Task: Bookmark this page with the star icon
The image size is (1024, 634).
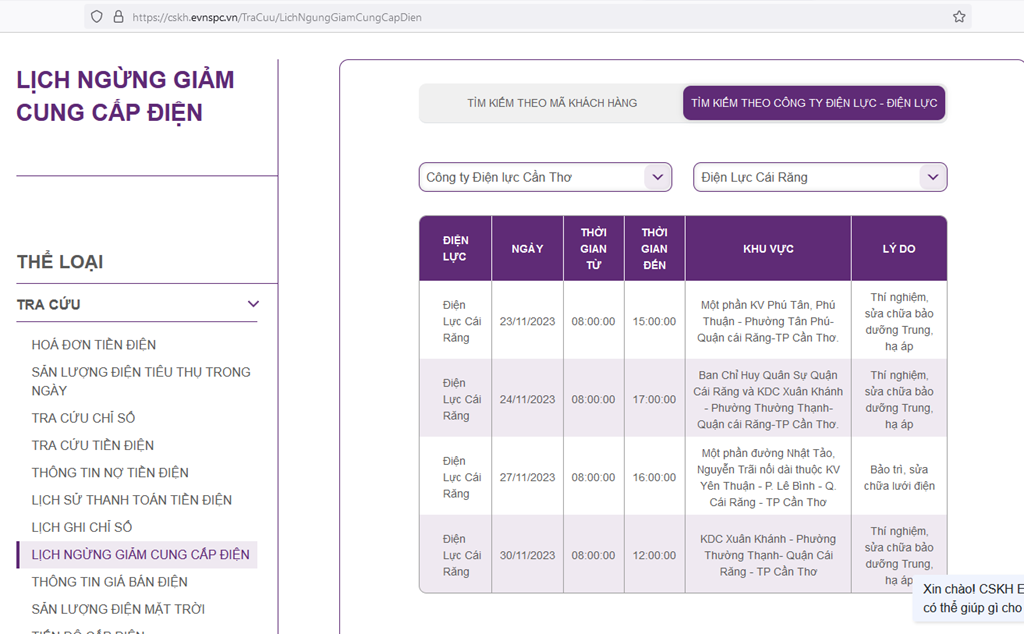Action: tap(959, 17)
